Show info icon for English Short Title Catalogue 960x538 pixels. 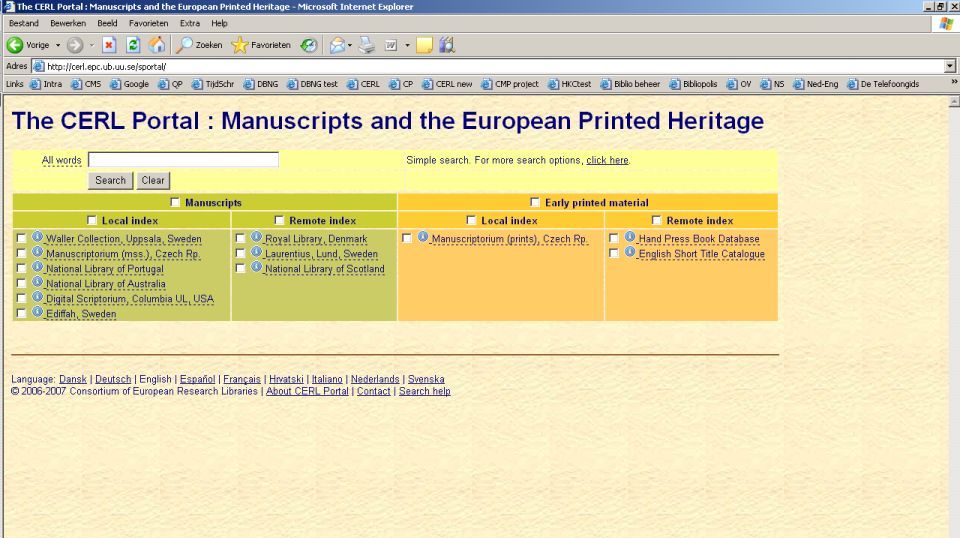click(x=630, y=252)
